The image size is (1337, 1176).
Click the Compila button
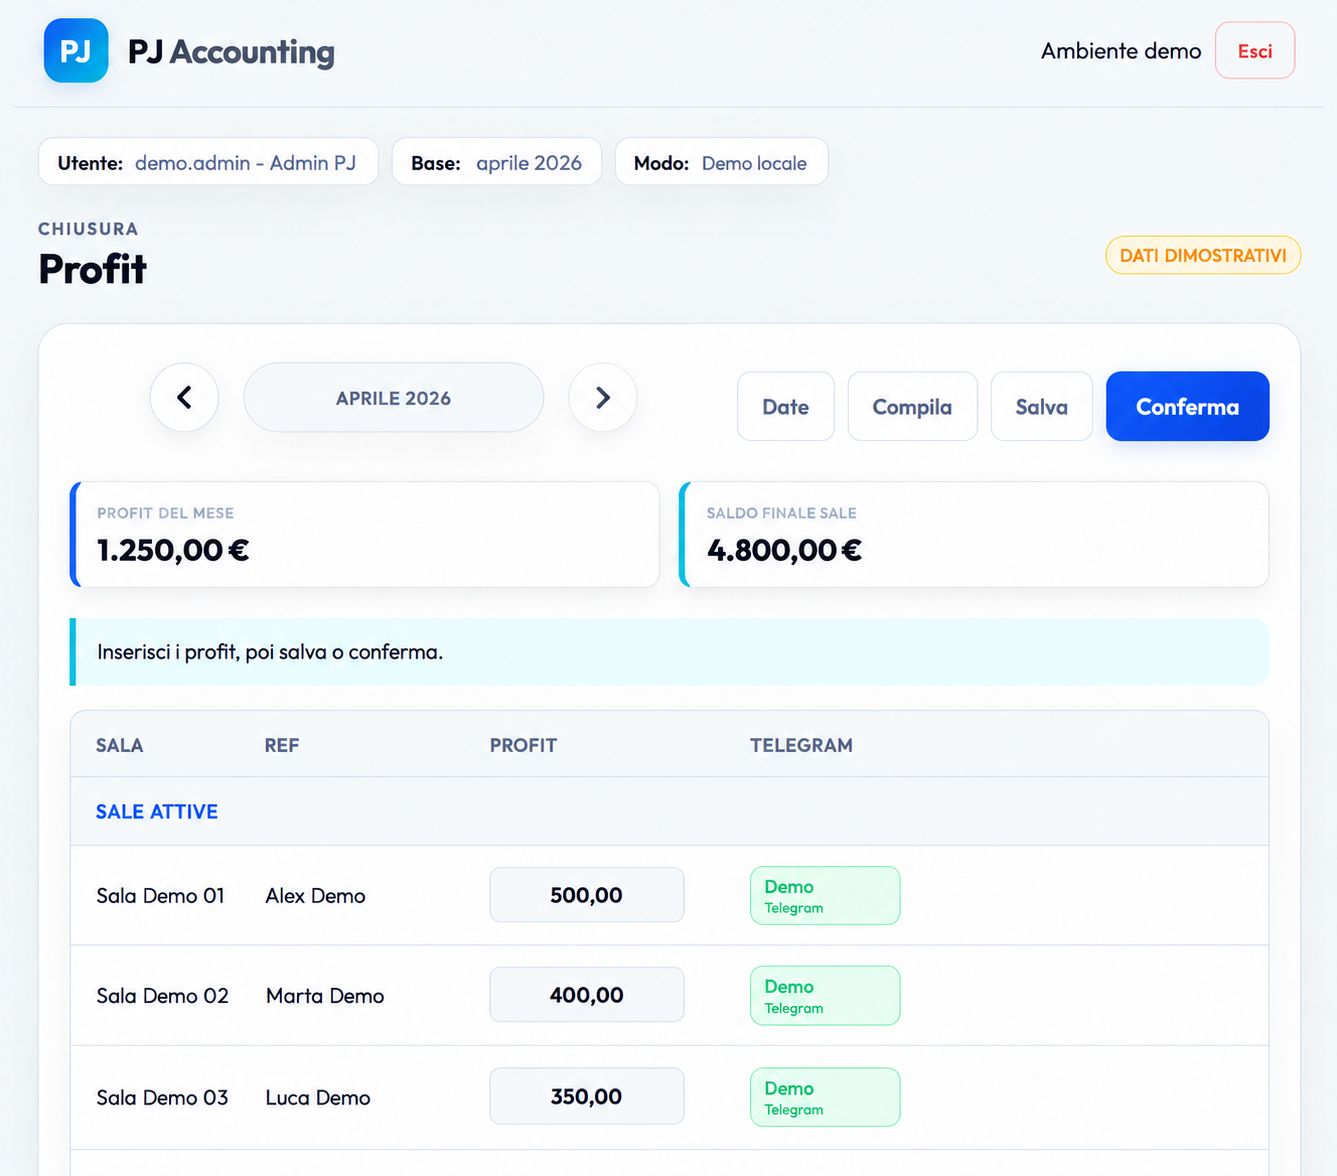click(x=912, y=407)
